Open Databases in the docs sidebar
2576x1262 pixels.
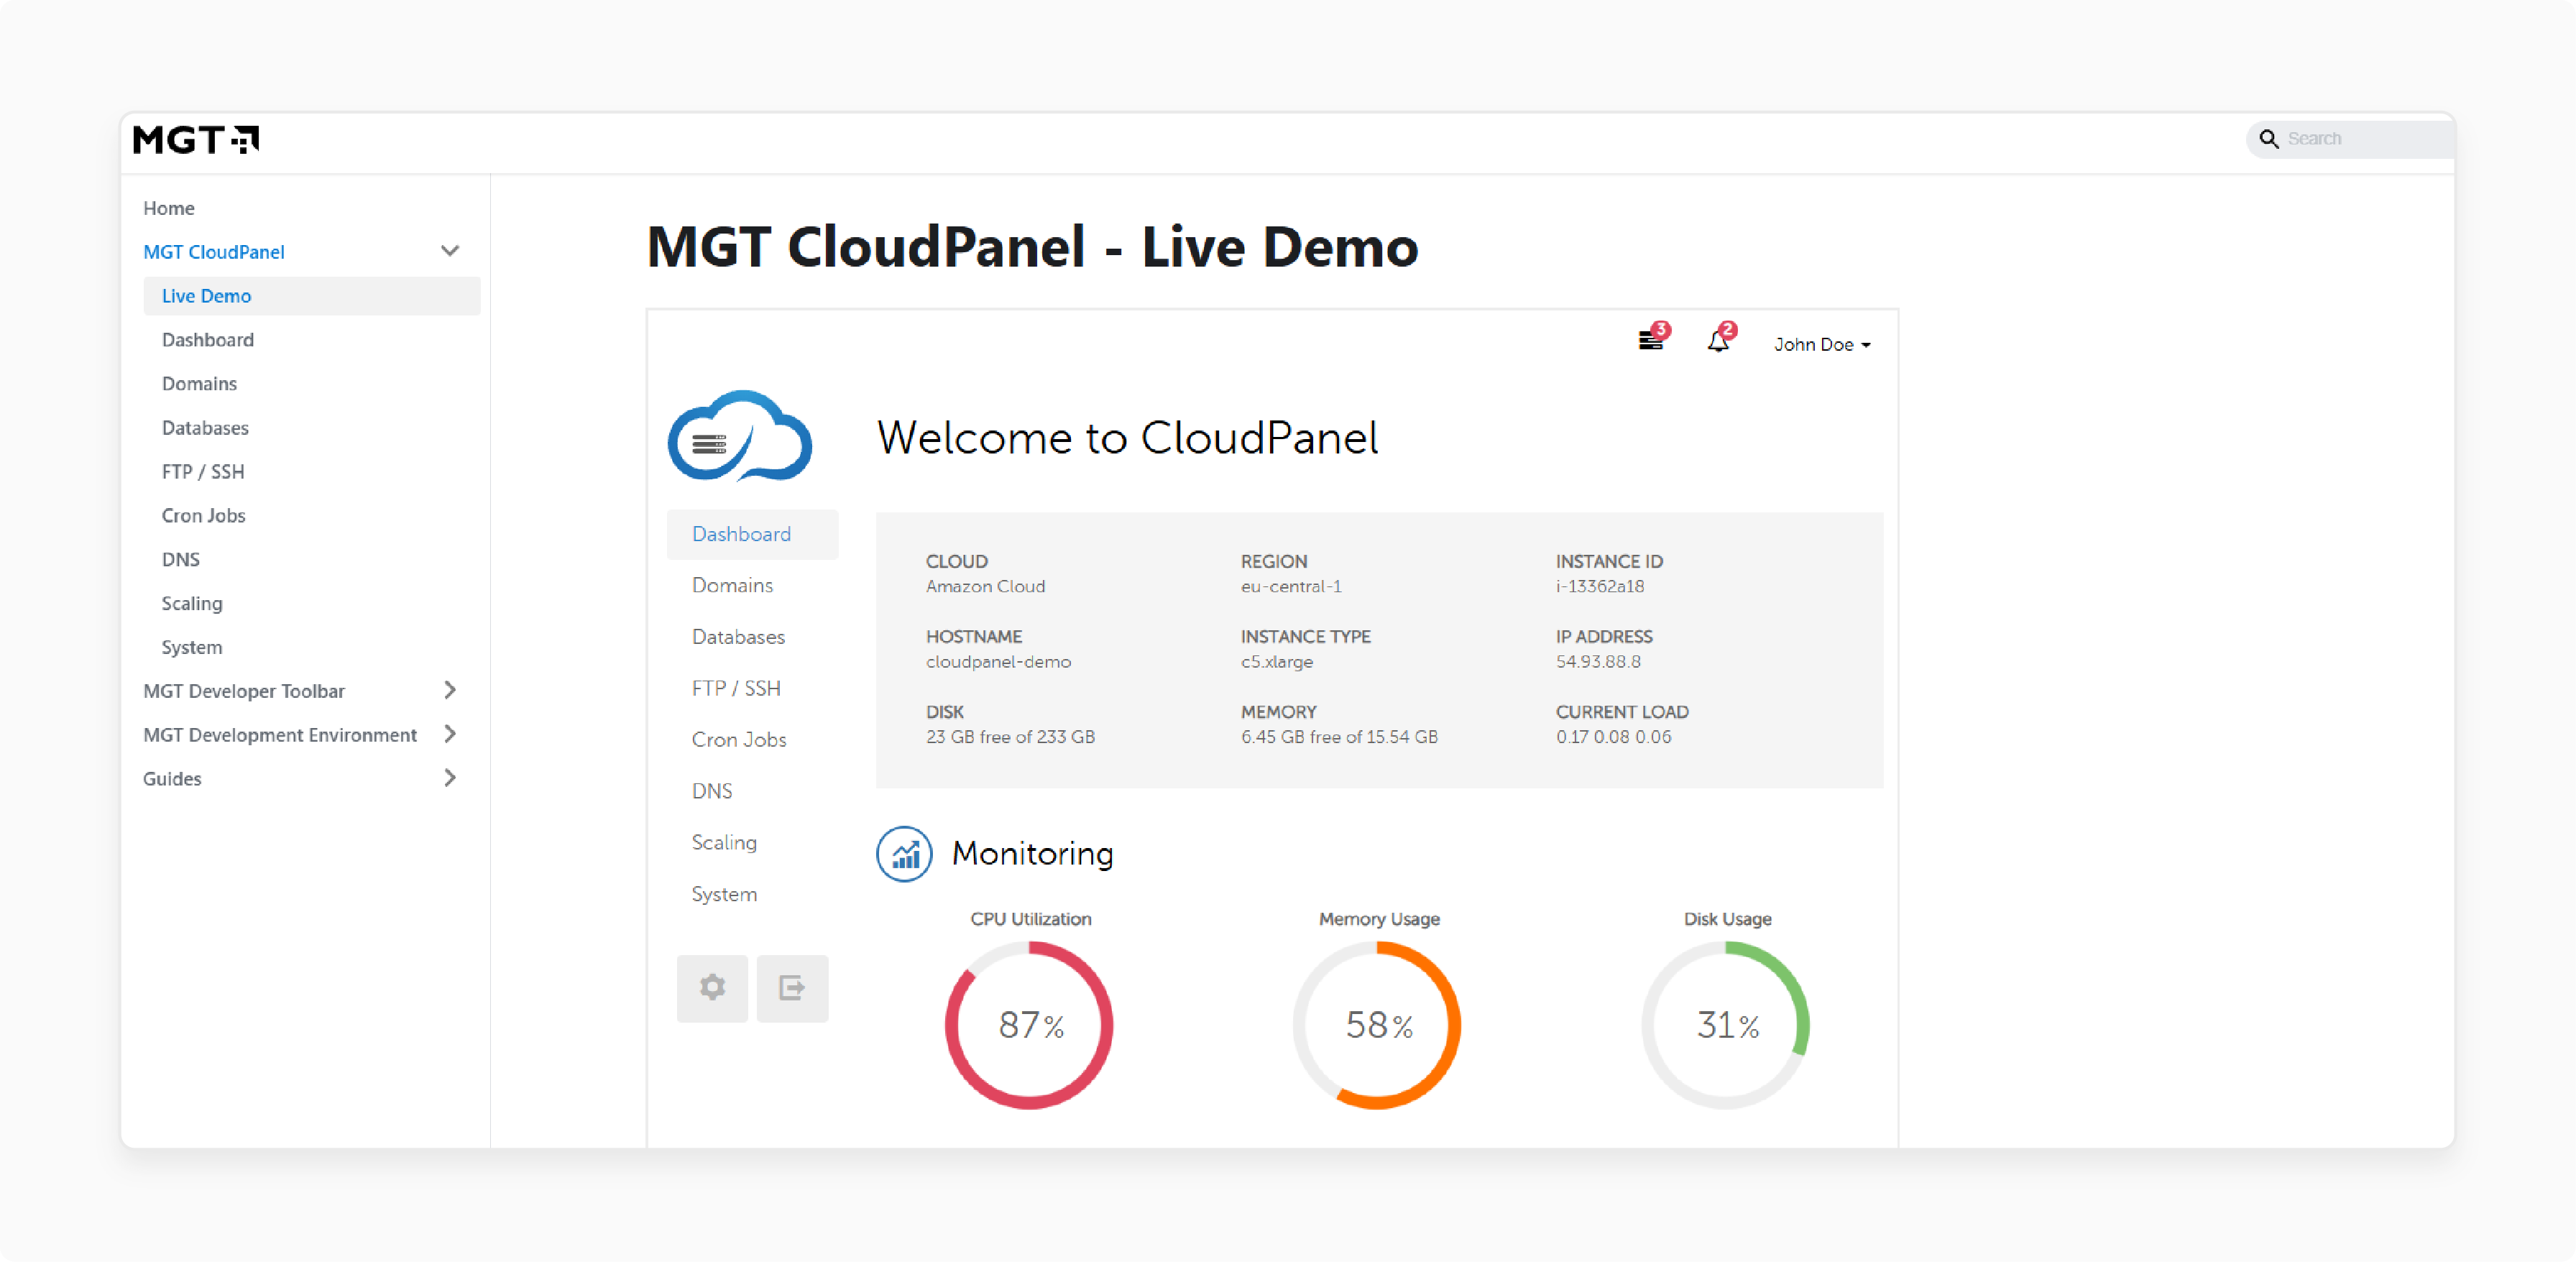[205, 428]
